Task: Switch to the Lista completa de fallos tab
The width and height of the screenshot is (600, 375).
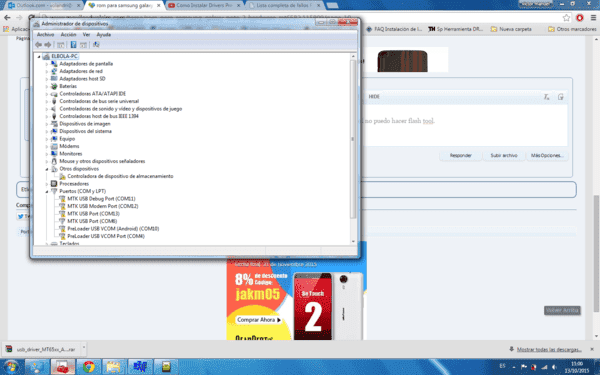Action: click(284, 5)
